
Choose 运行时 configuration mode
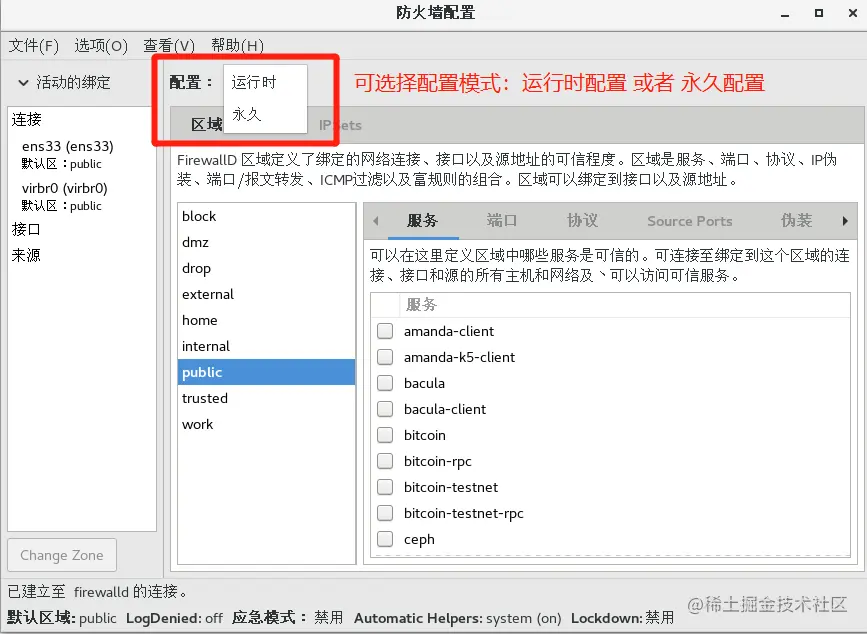[265, 82]
